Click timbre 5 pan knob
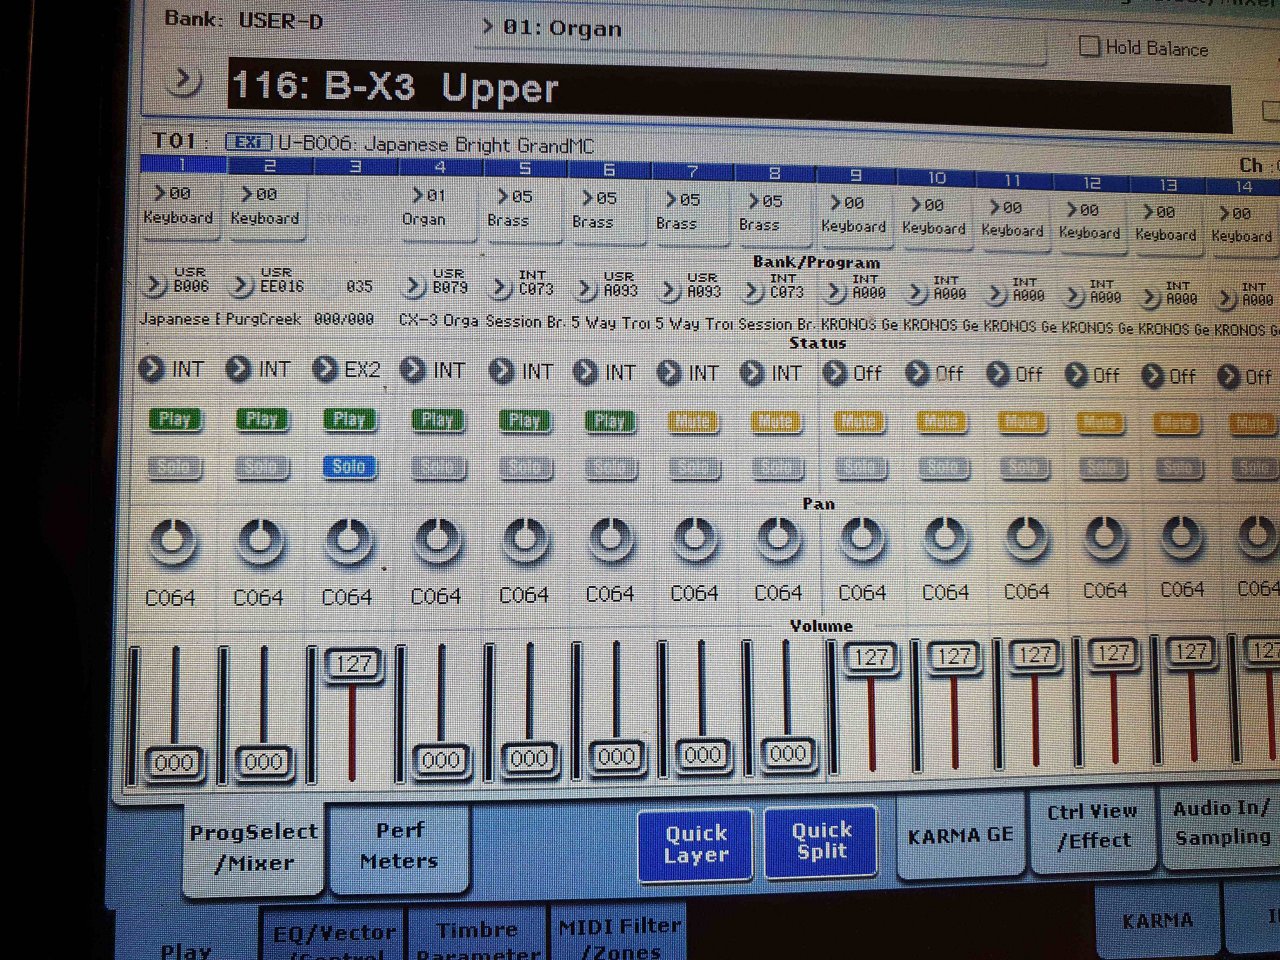This screenshot has width=1280, height=960. click(525, 541)
